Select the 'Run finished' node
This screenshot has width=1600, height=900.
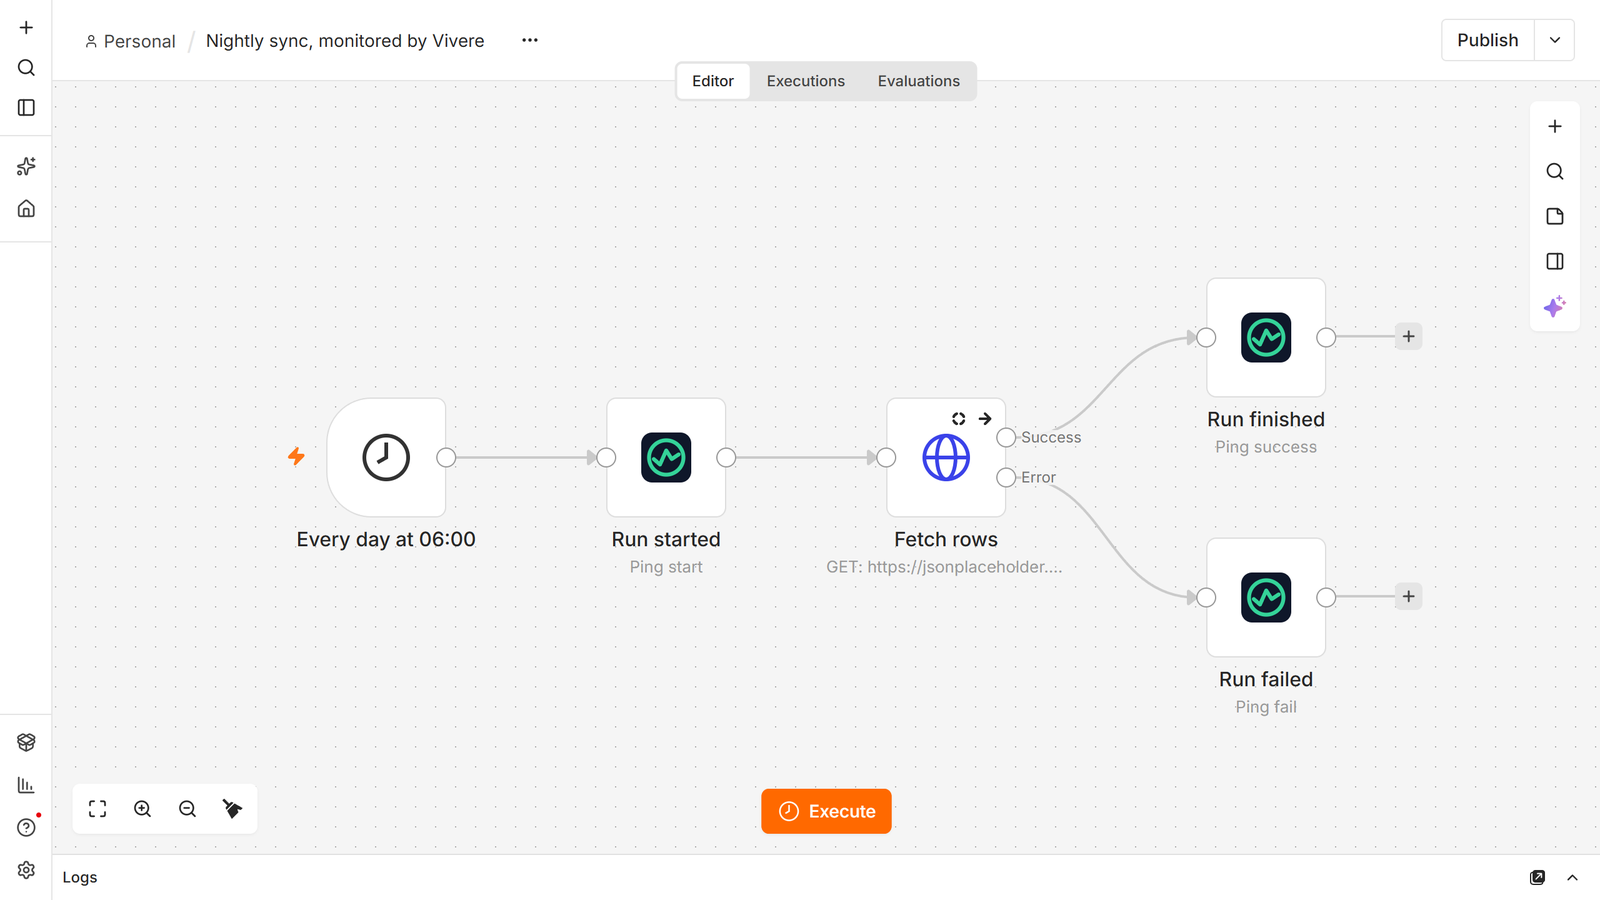coord(1266,337)
